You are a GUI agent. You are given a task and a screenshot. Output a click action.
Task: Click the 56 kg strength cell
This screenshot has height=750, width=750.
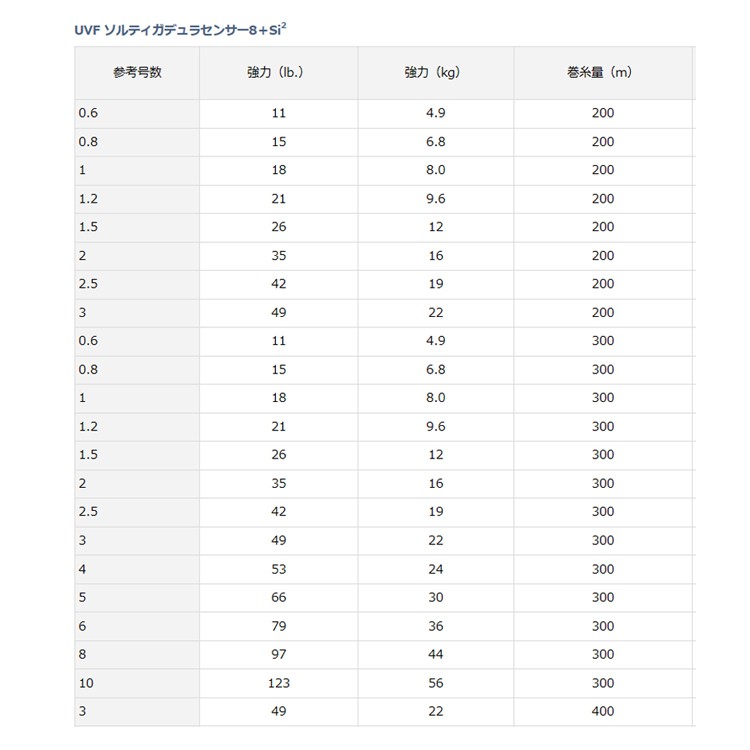(435, 683)
